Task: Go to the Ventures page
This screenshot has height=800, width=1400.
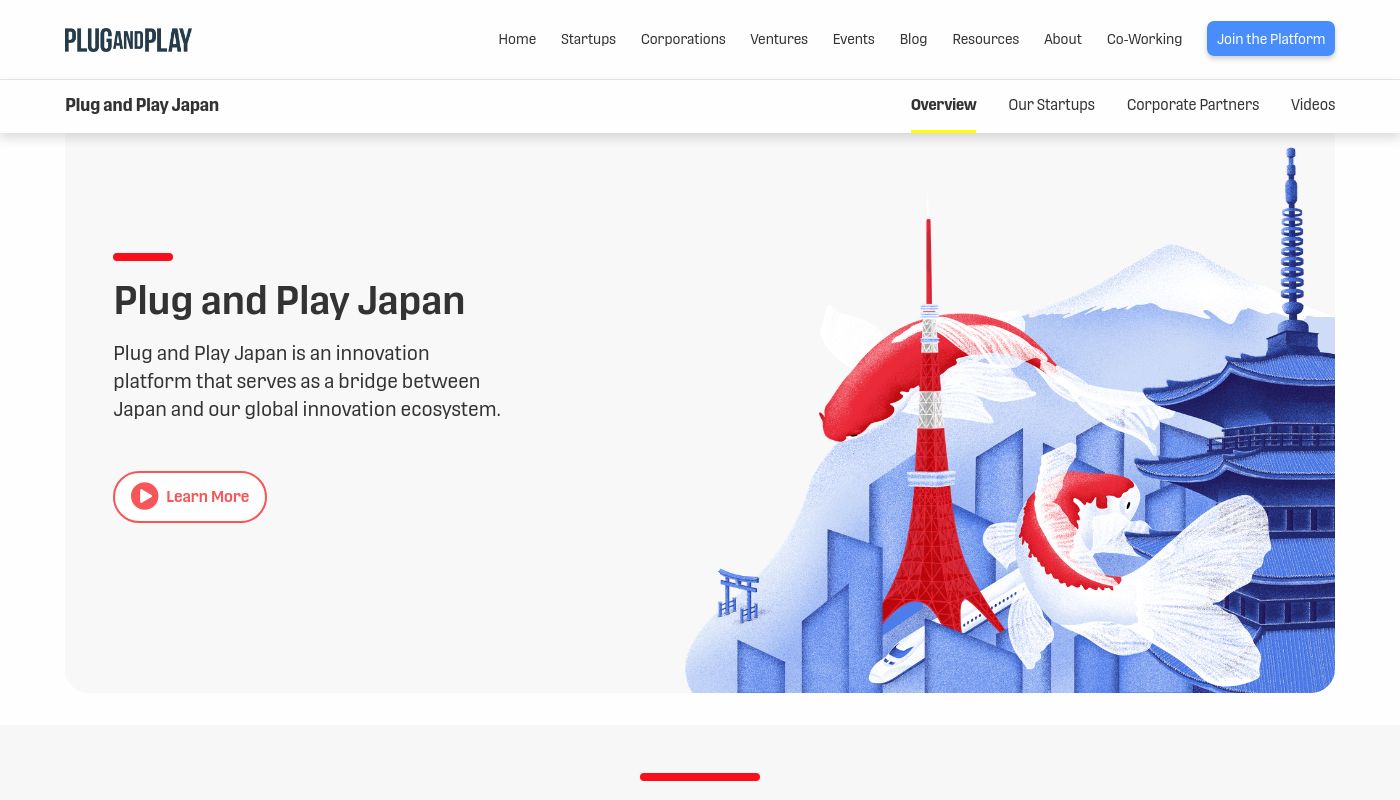Action: pyautogui.click(x=779, y=39)
